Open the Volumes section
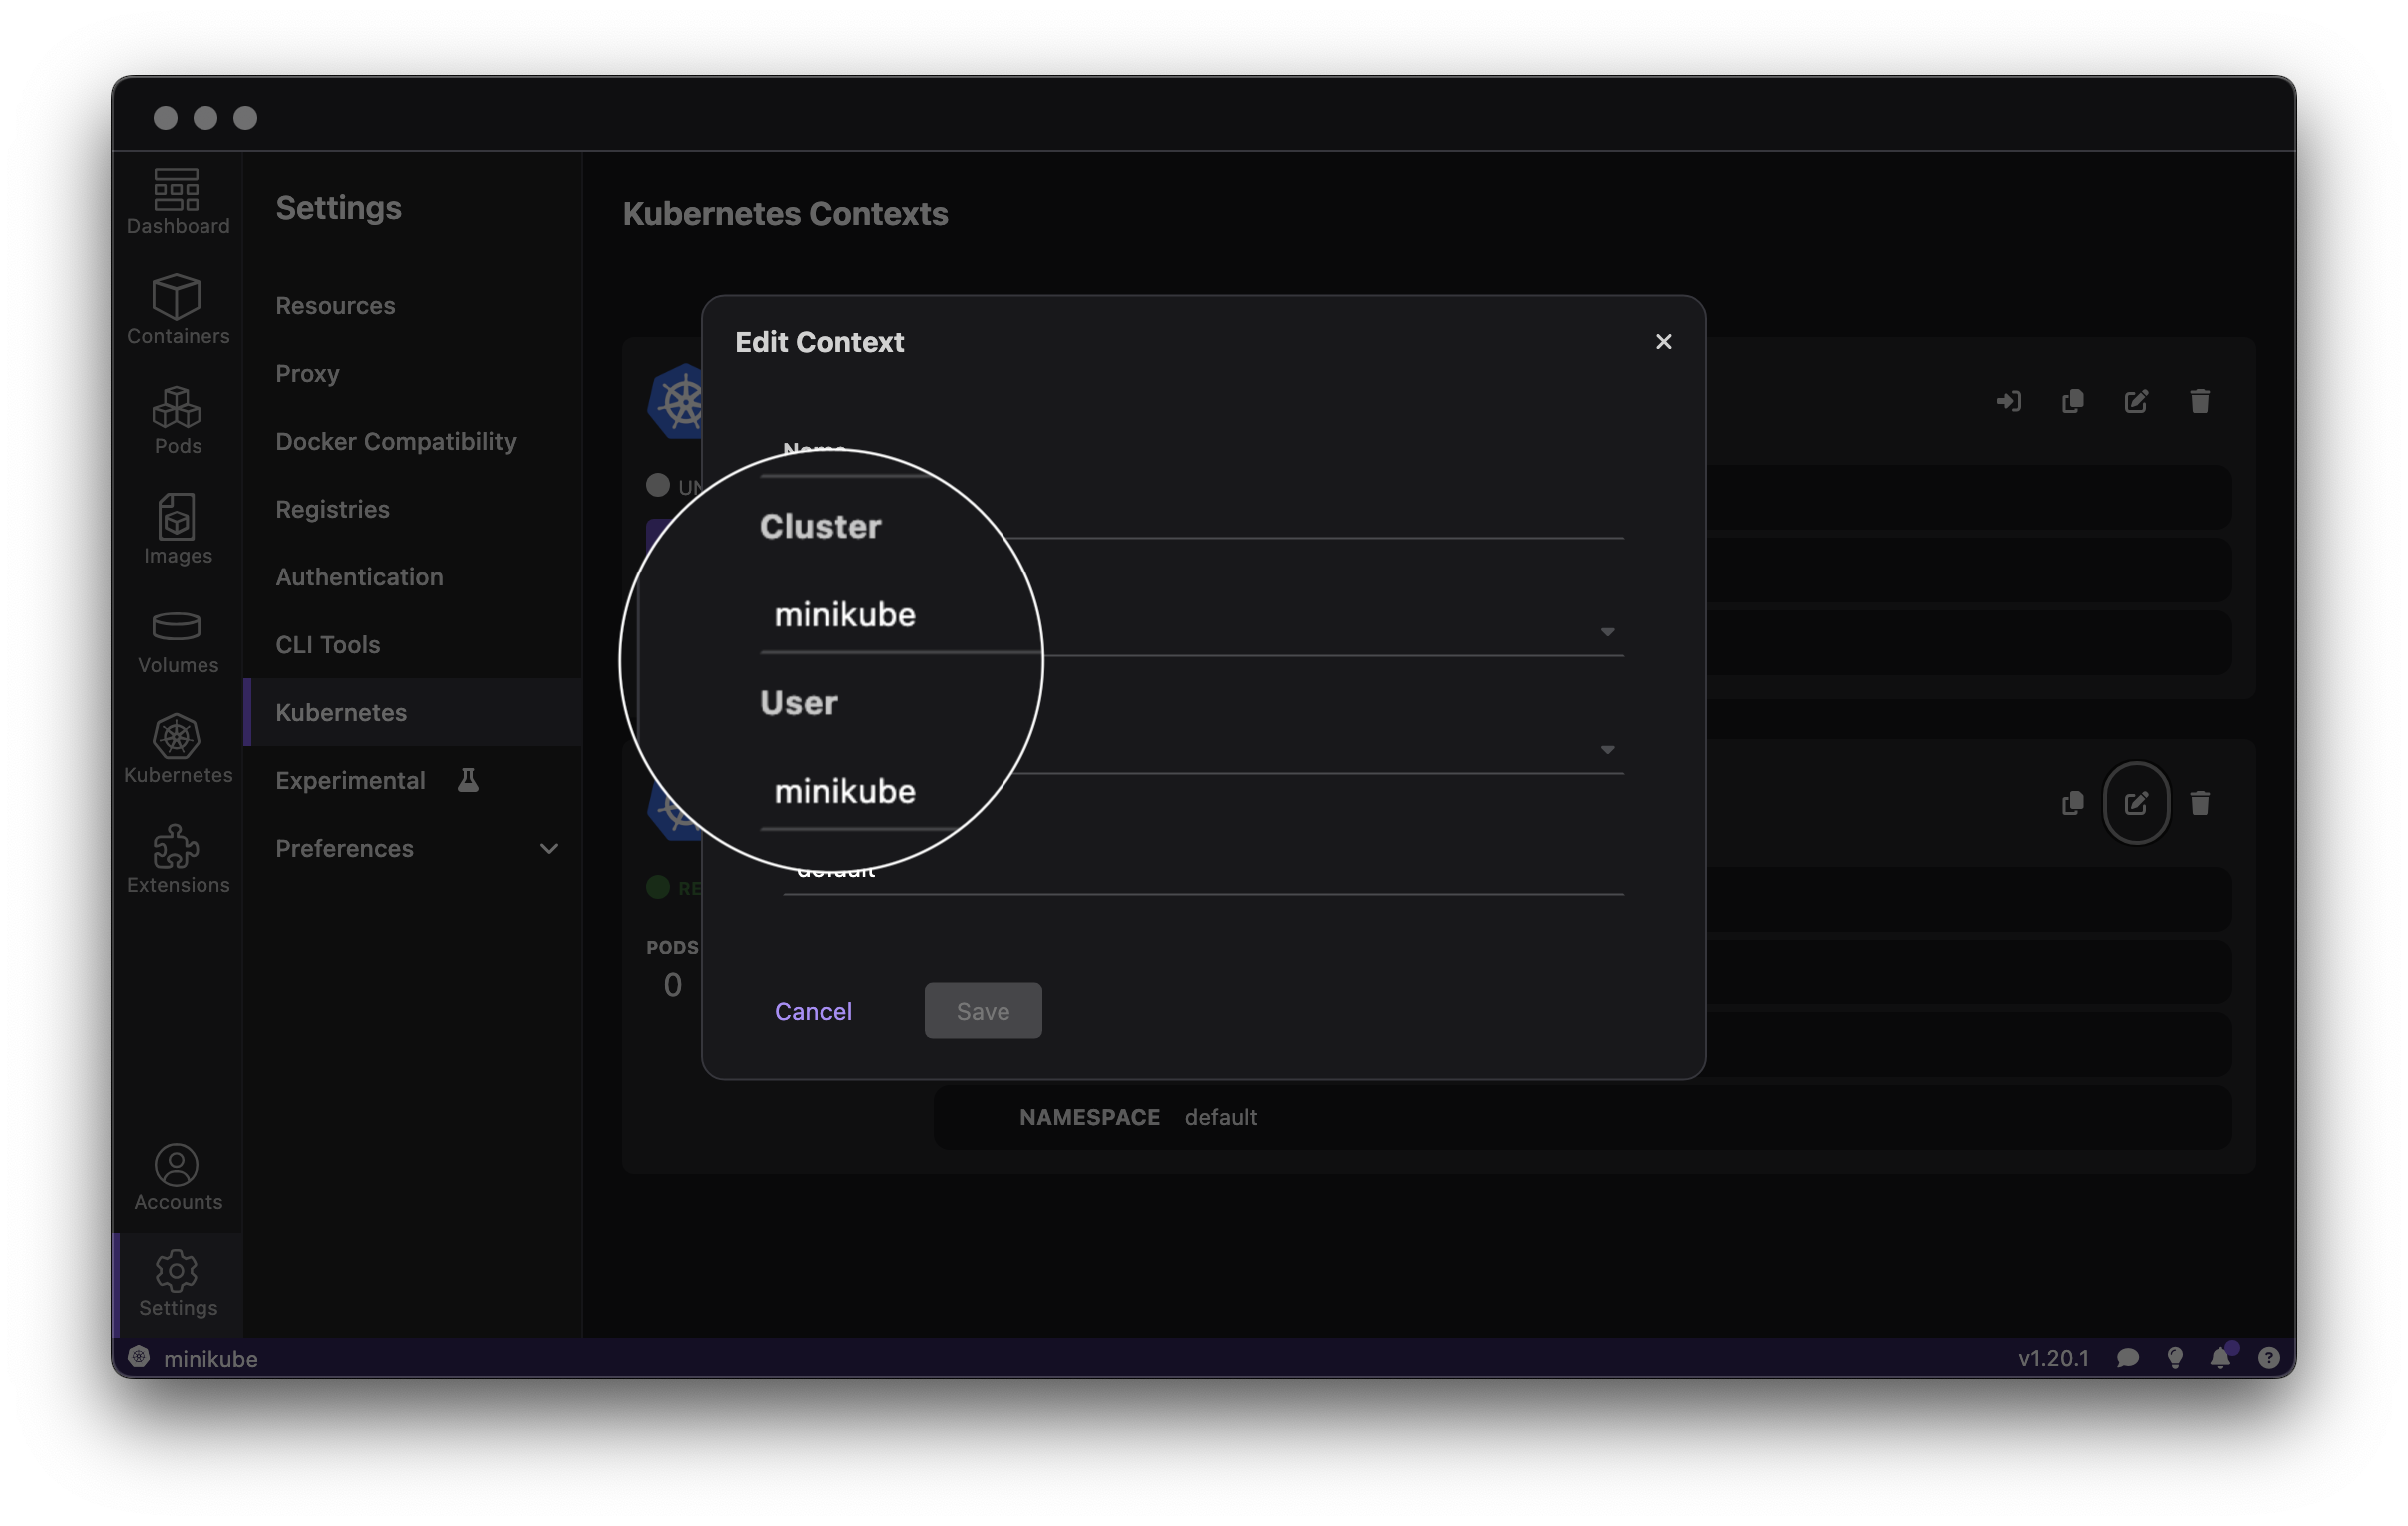This screenshot has width=2408, height=1526. click(176, 640)
